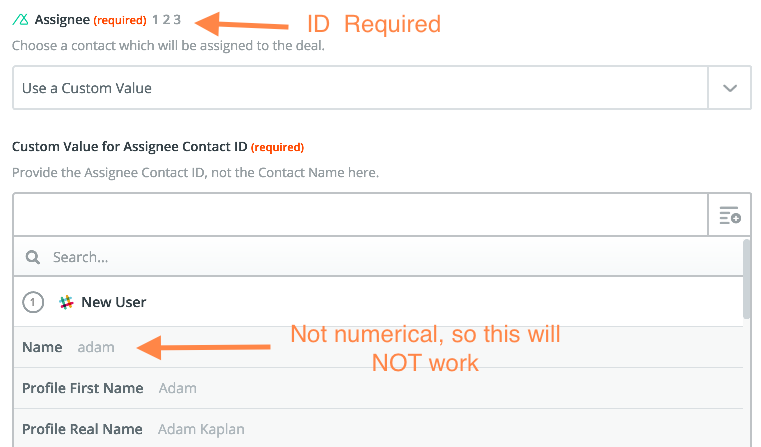Viewport: 761px width, 447px height.
Task: Focus the Search... field in the dropdown list
Action: click(378, 257)
